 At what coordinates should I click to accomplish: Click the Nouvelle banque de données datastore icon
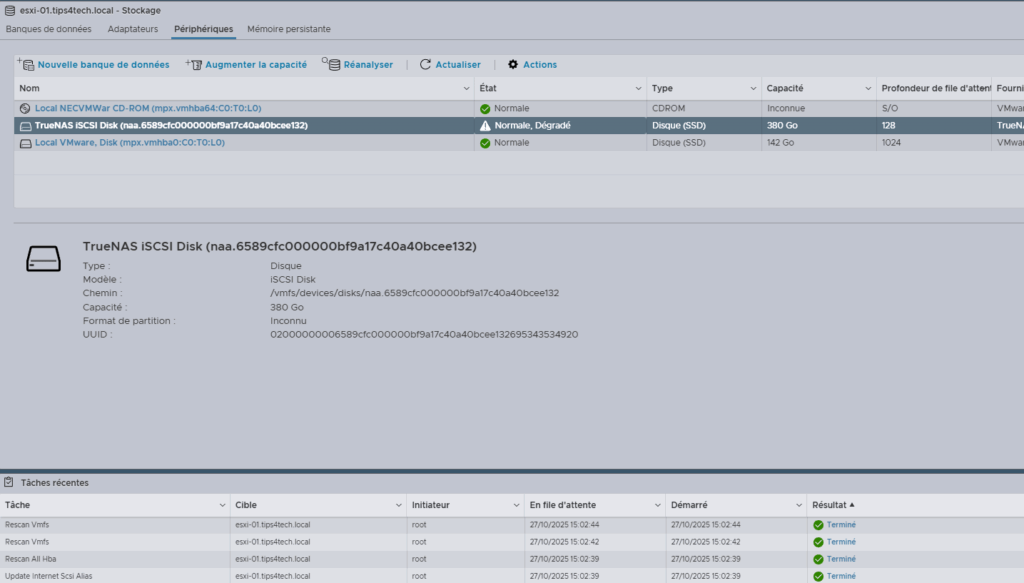pyautogui.click(x=26, y=64)
